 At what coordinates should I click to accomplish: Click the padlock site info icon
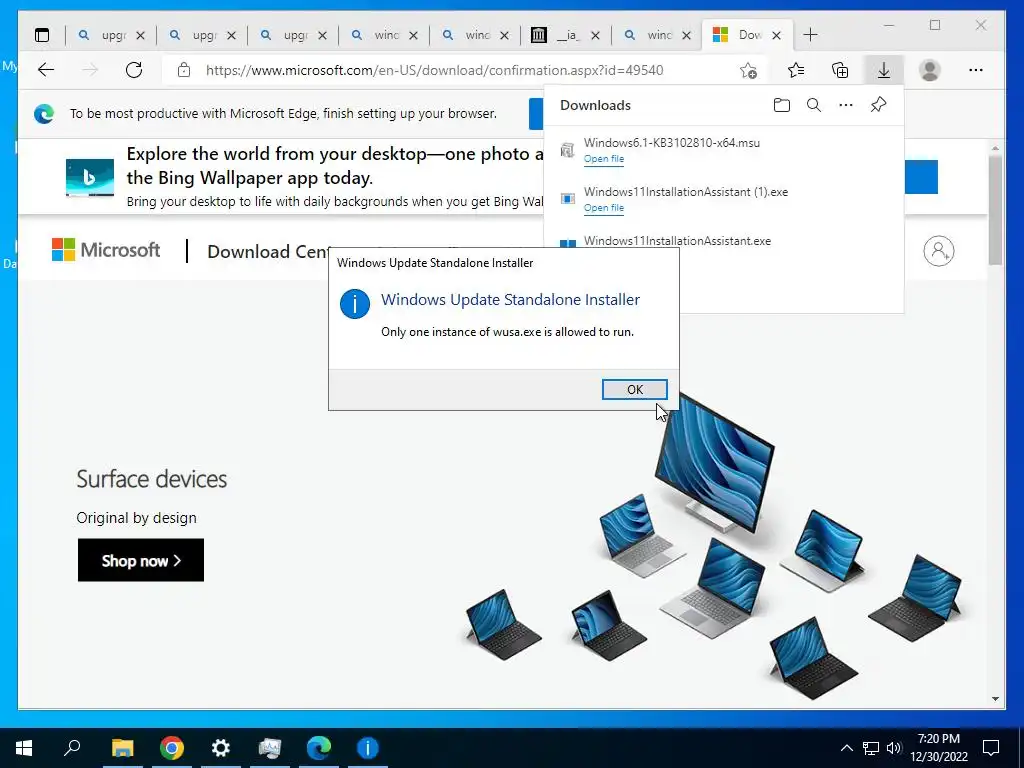(184, 70)
